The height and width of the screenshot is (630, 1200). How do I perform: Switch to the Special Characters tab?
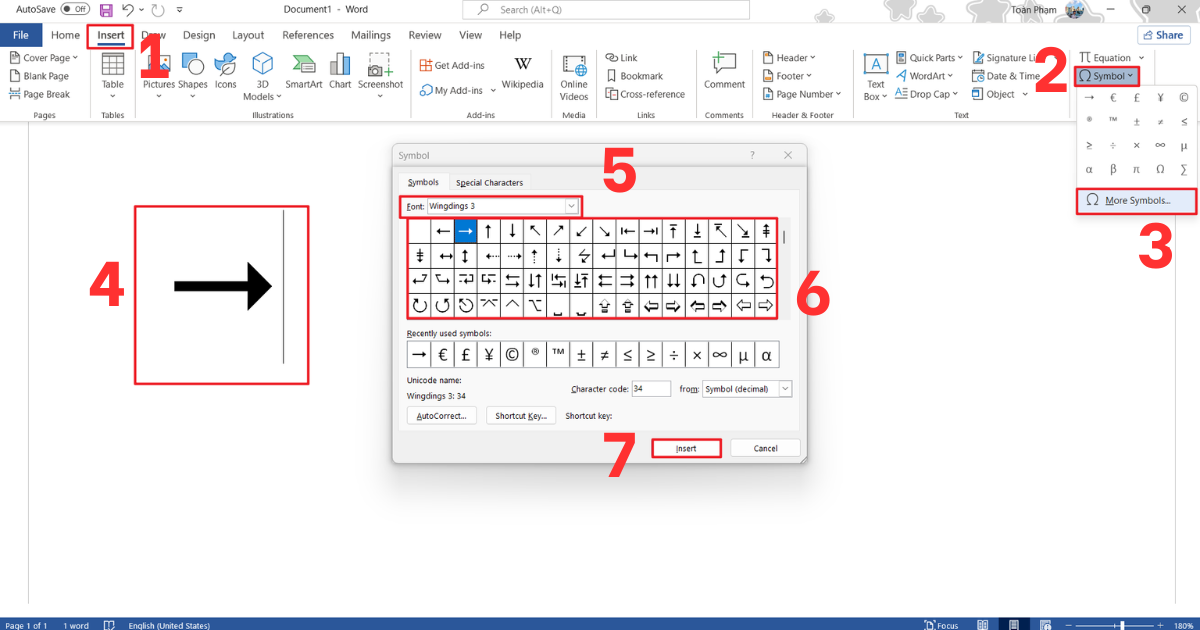[x=489, y=183]
